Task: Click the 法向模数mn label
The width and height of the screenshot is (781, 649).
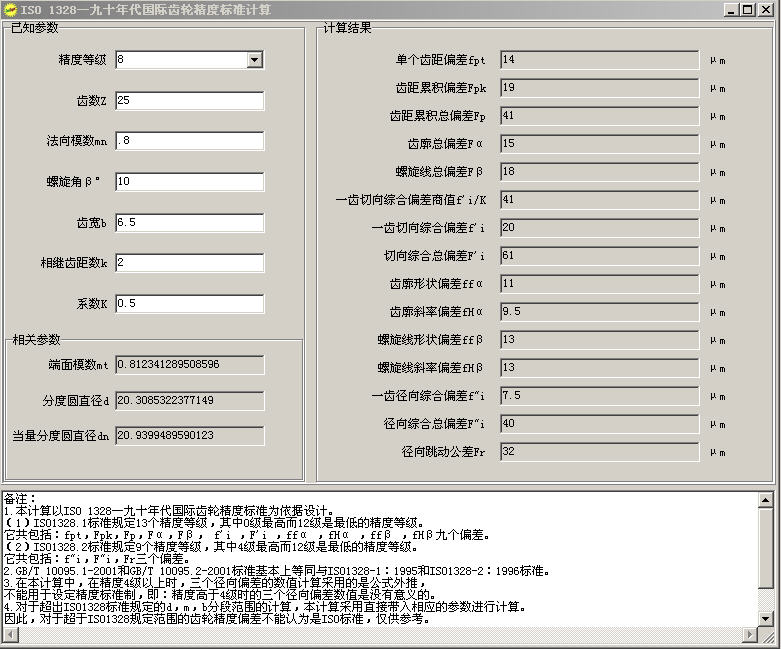Action: pos(77,141)
